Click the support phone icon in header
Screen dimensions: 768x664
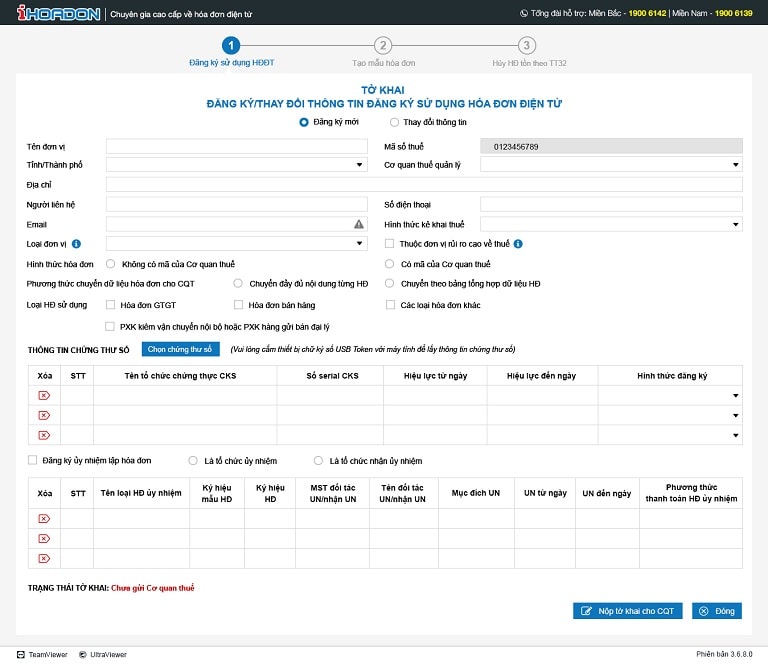(524, 14)
